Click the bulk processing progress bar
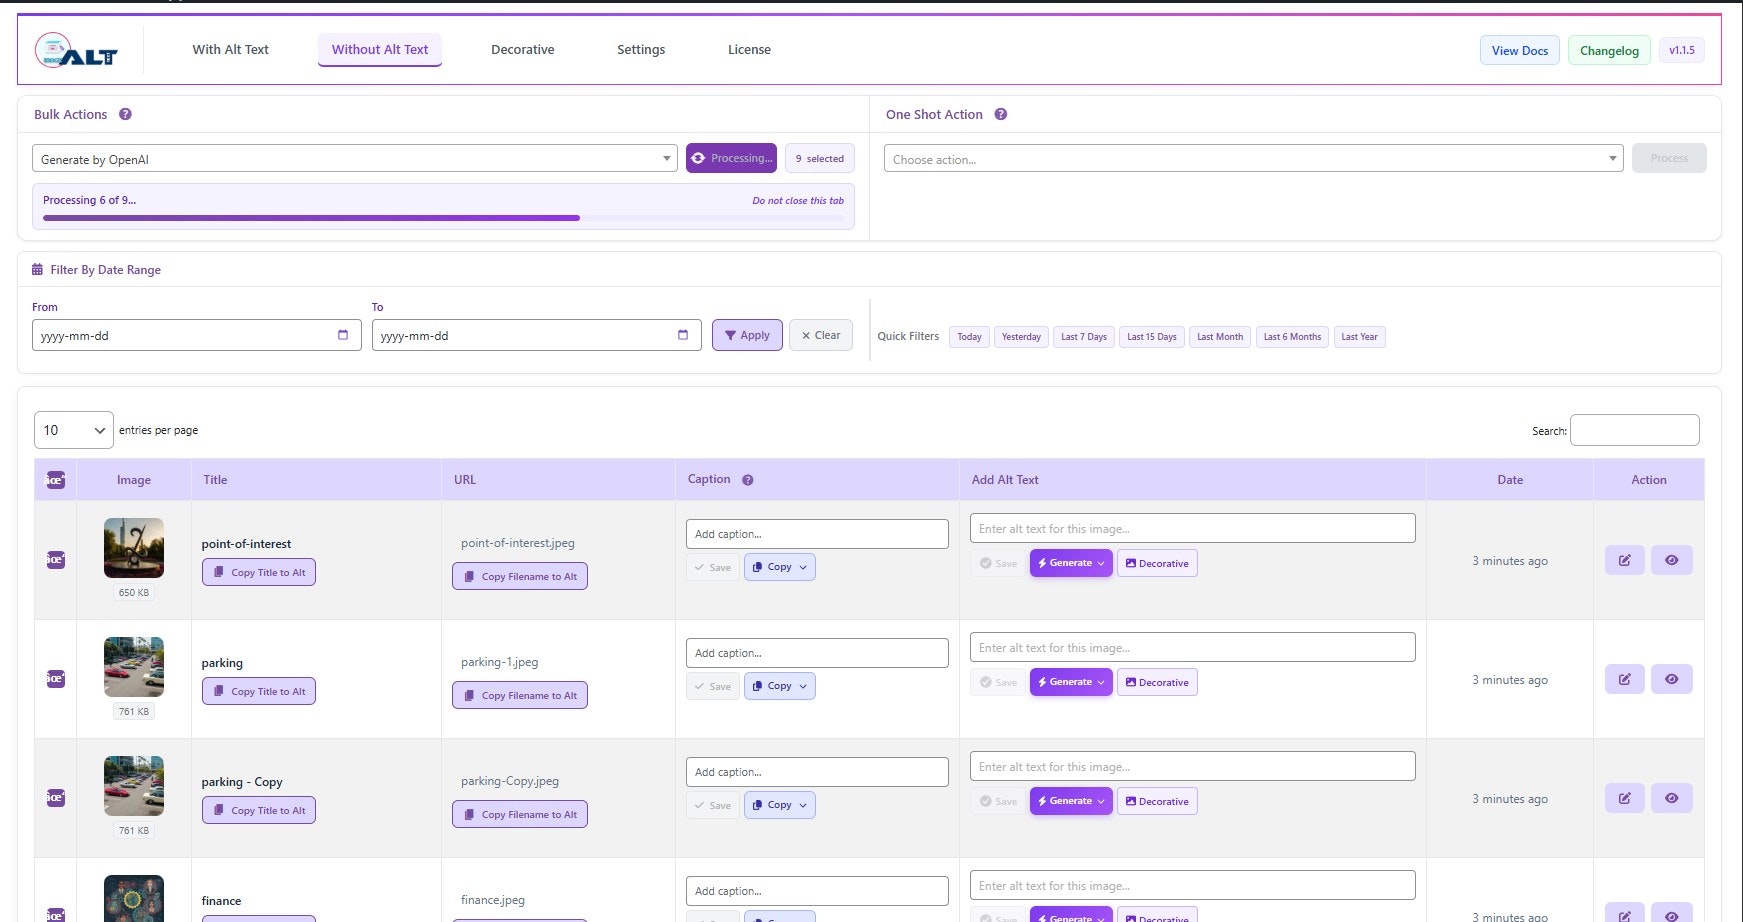Viewport: 1743px width, 922px height. point(443,217)
